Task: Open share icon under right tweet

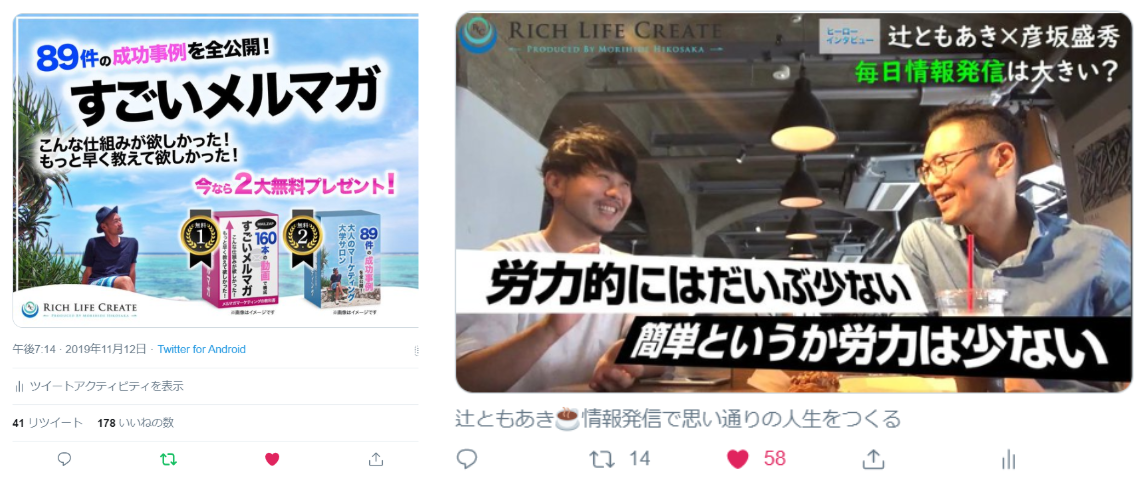Action: (x=873, y=458)
